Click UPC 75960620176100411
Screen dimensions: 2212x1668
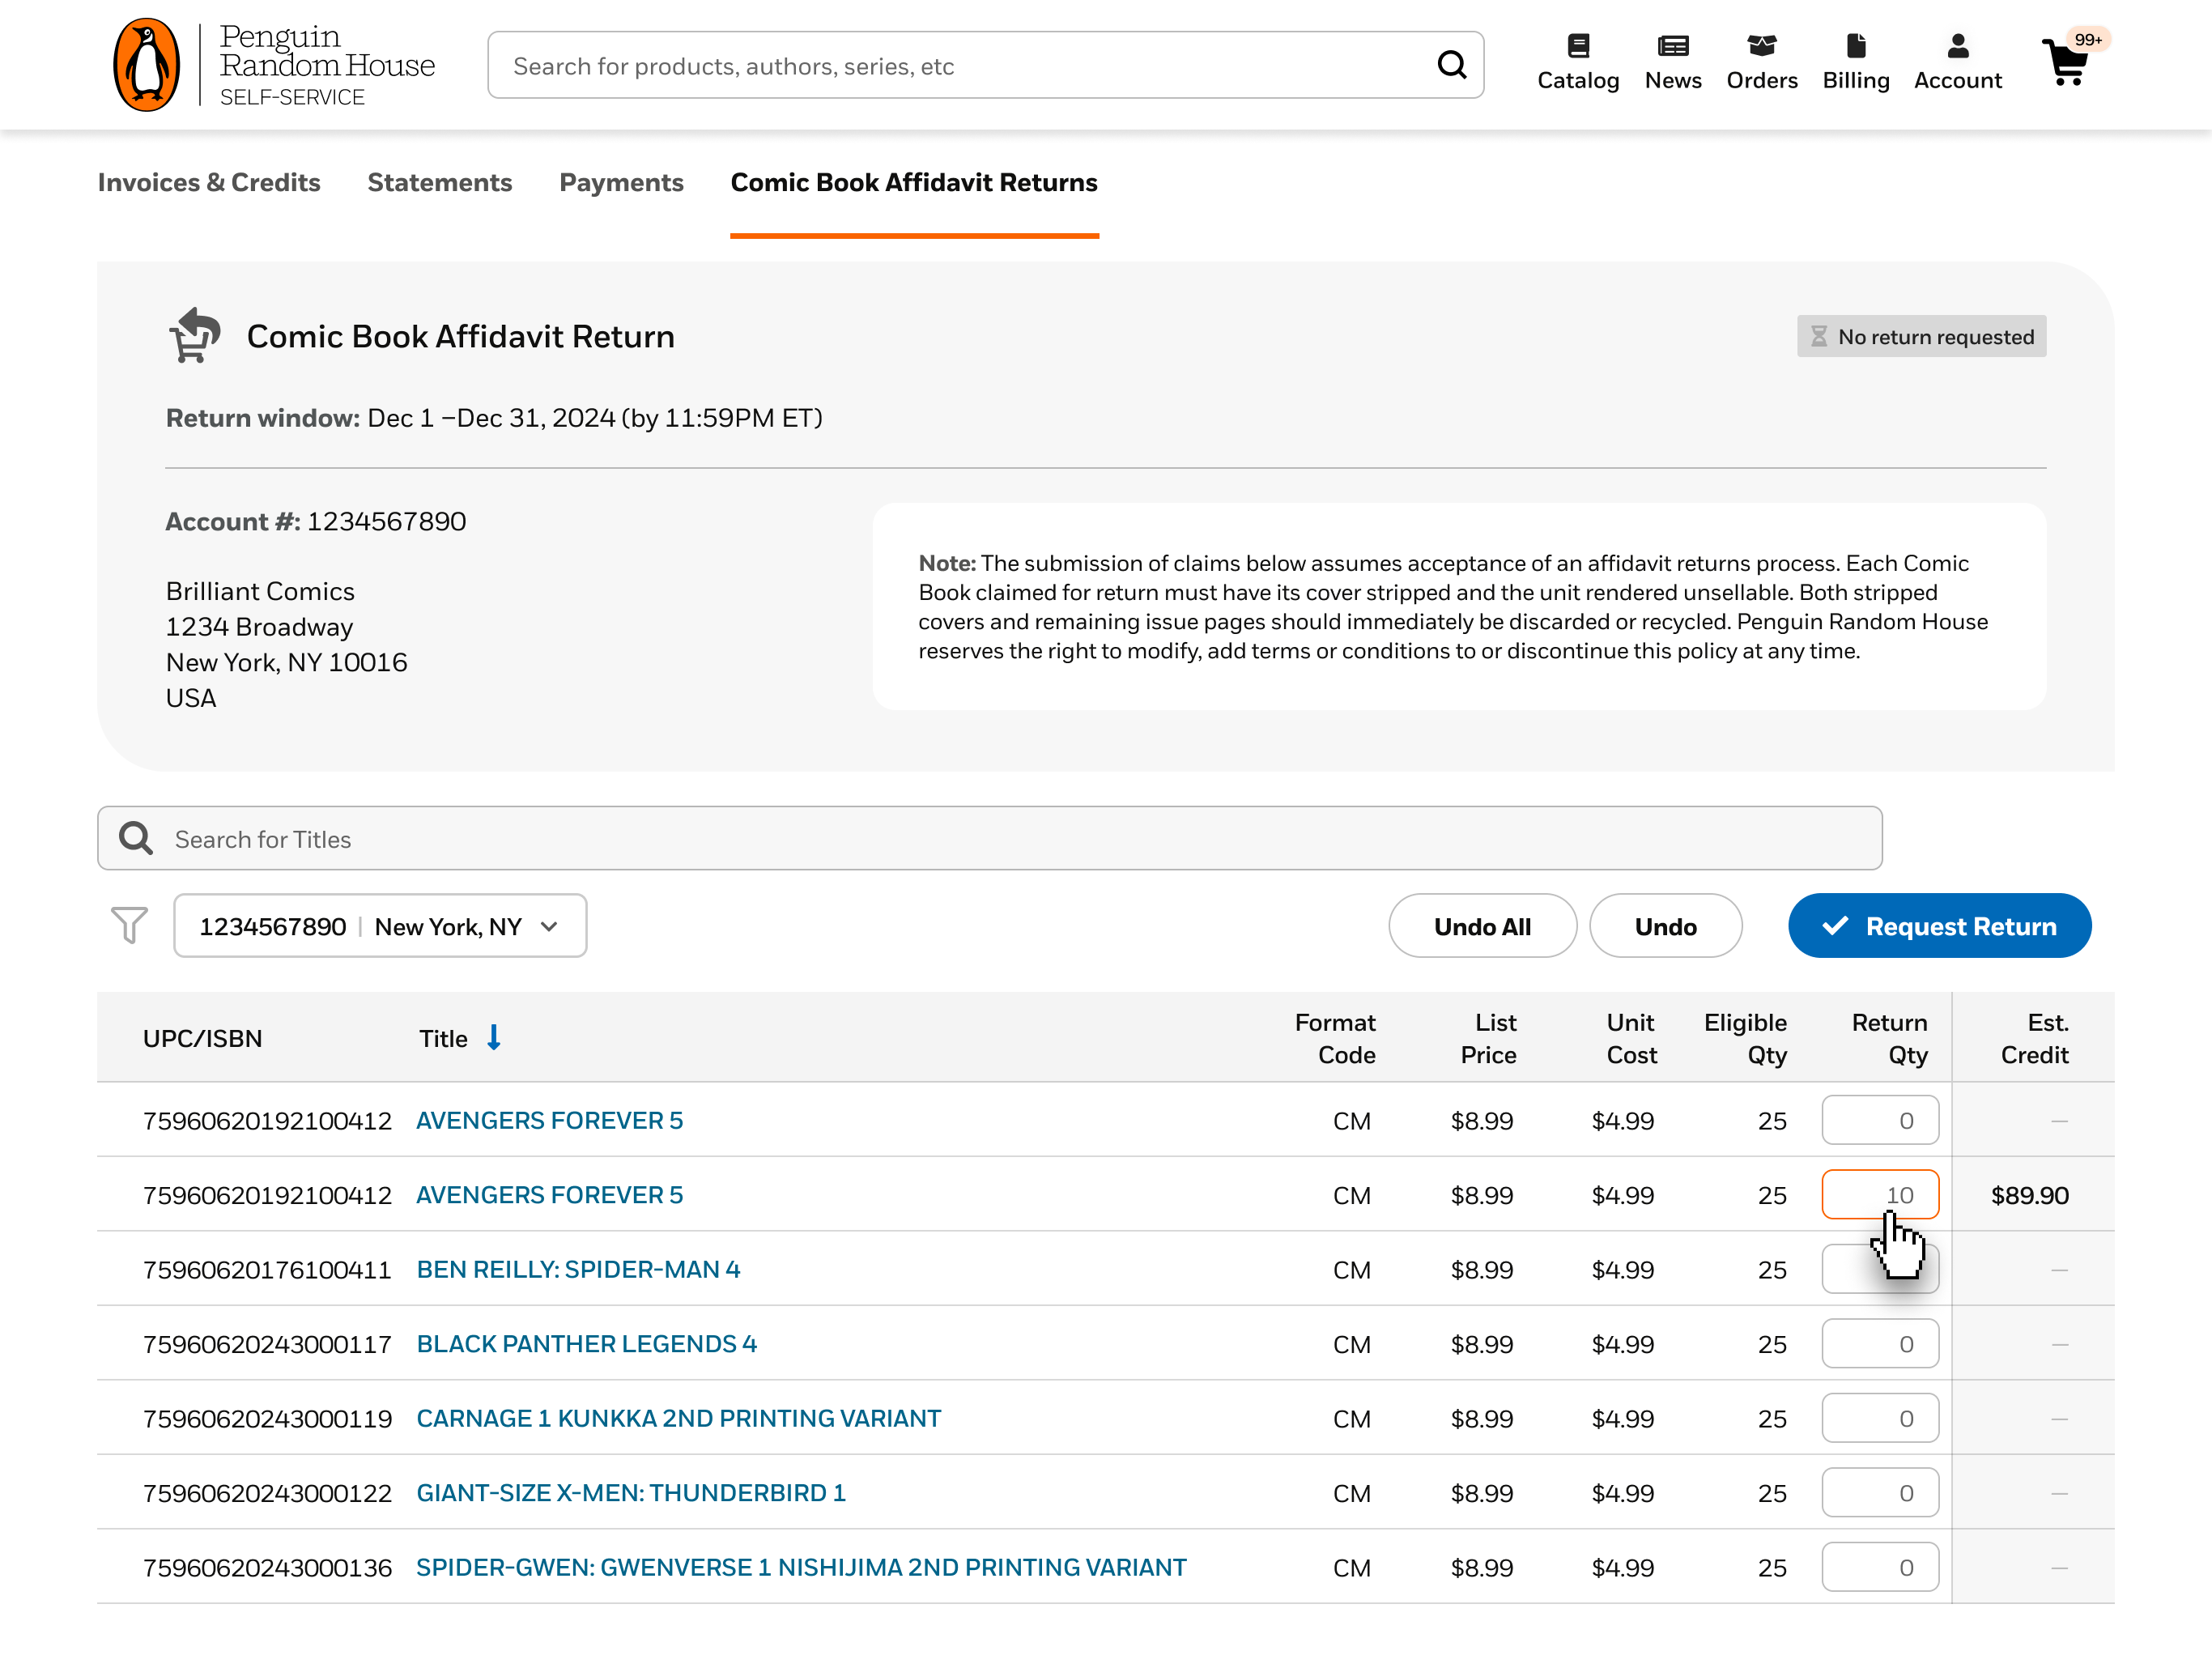267,1270
